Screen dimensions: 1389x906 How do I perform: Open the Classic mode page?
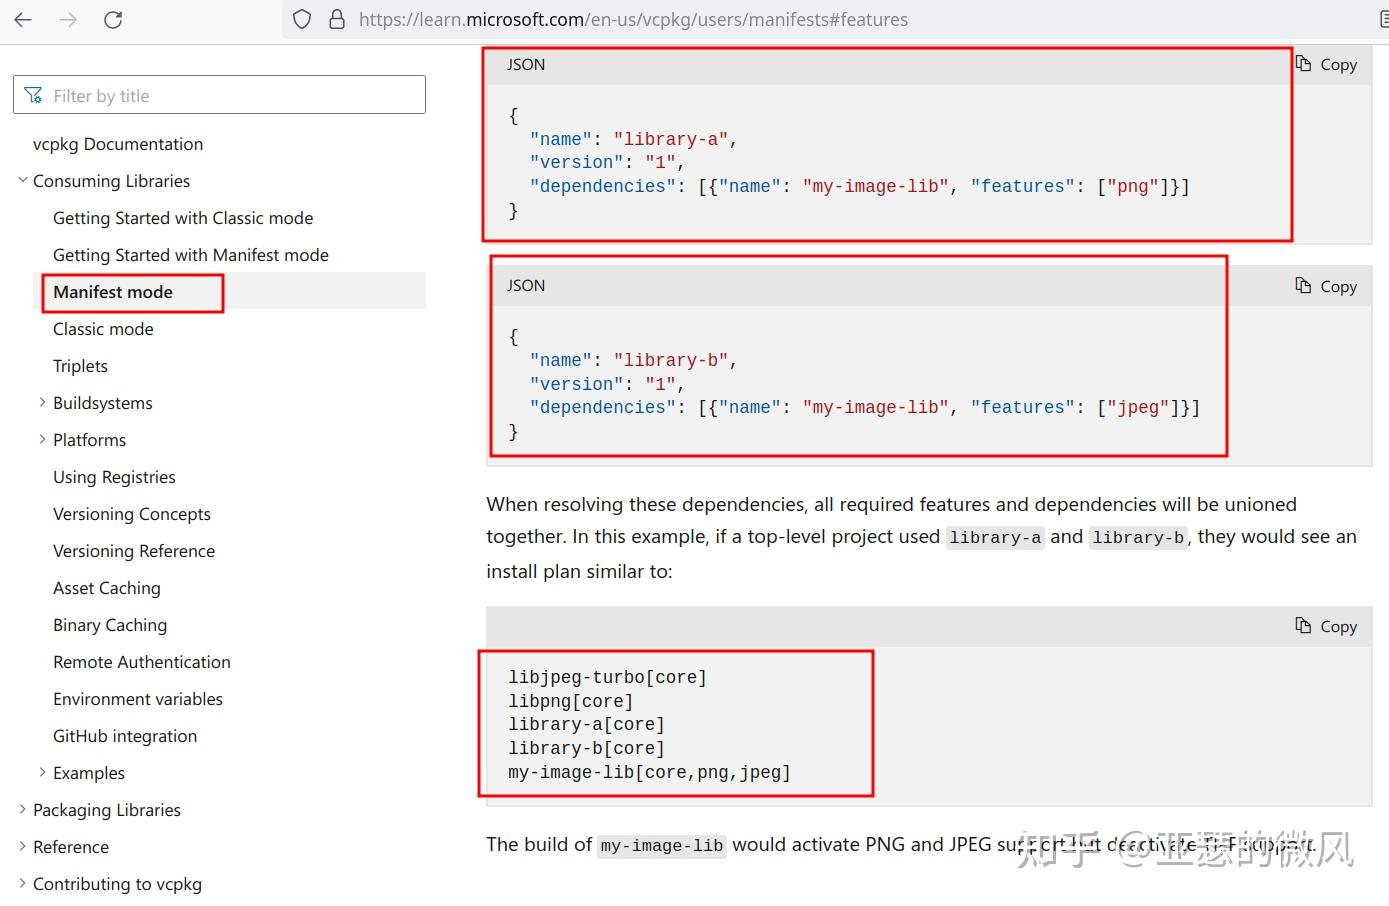click(x=103, y=329)
